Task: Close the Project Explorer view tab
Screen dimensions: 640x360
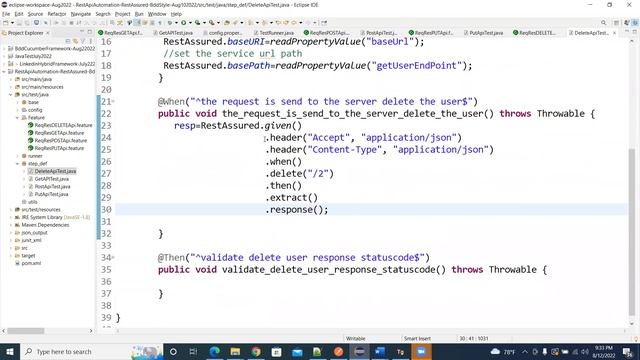Action: point(48,33)
